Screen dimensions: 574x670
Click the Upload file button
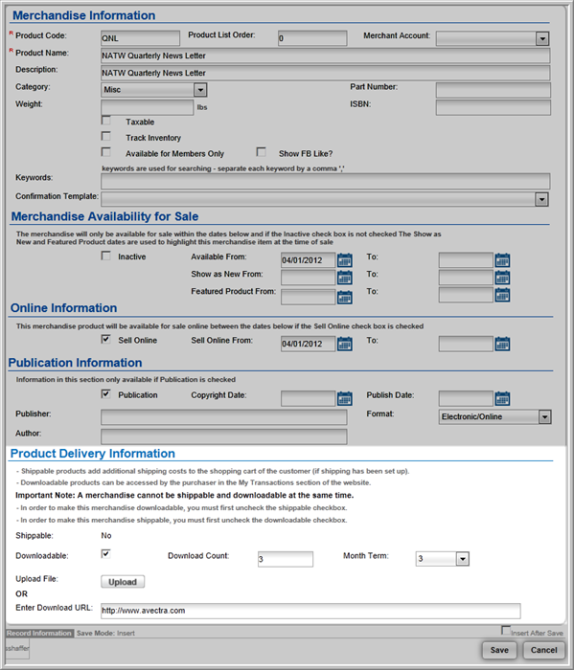tap(123, 582)
